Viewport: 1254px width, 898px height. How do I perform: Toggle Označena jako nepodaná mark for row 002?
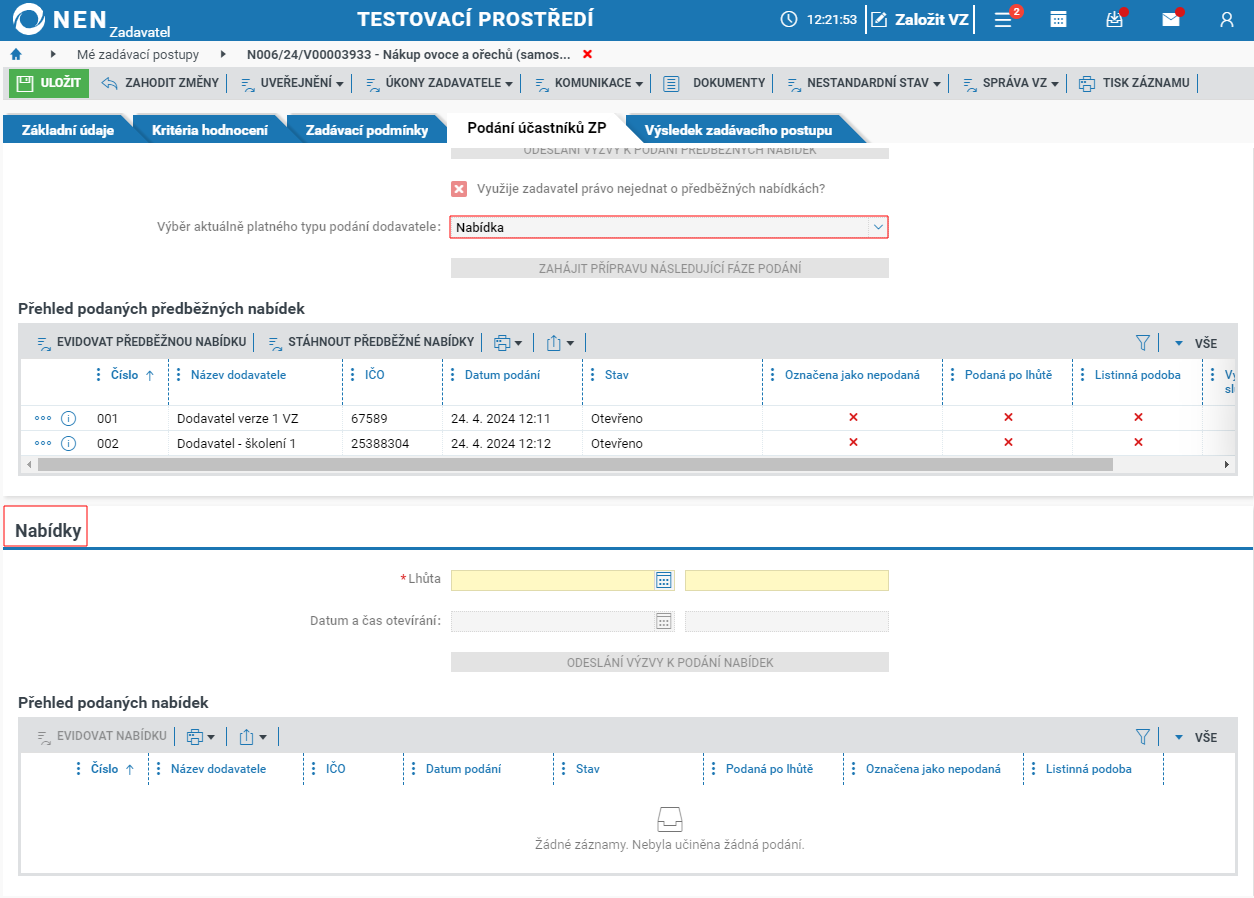[853, 442]
